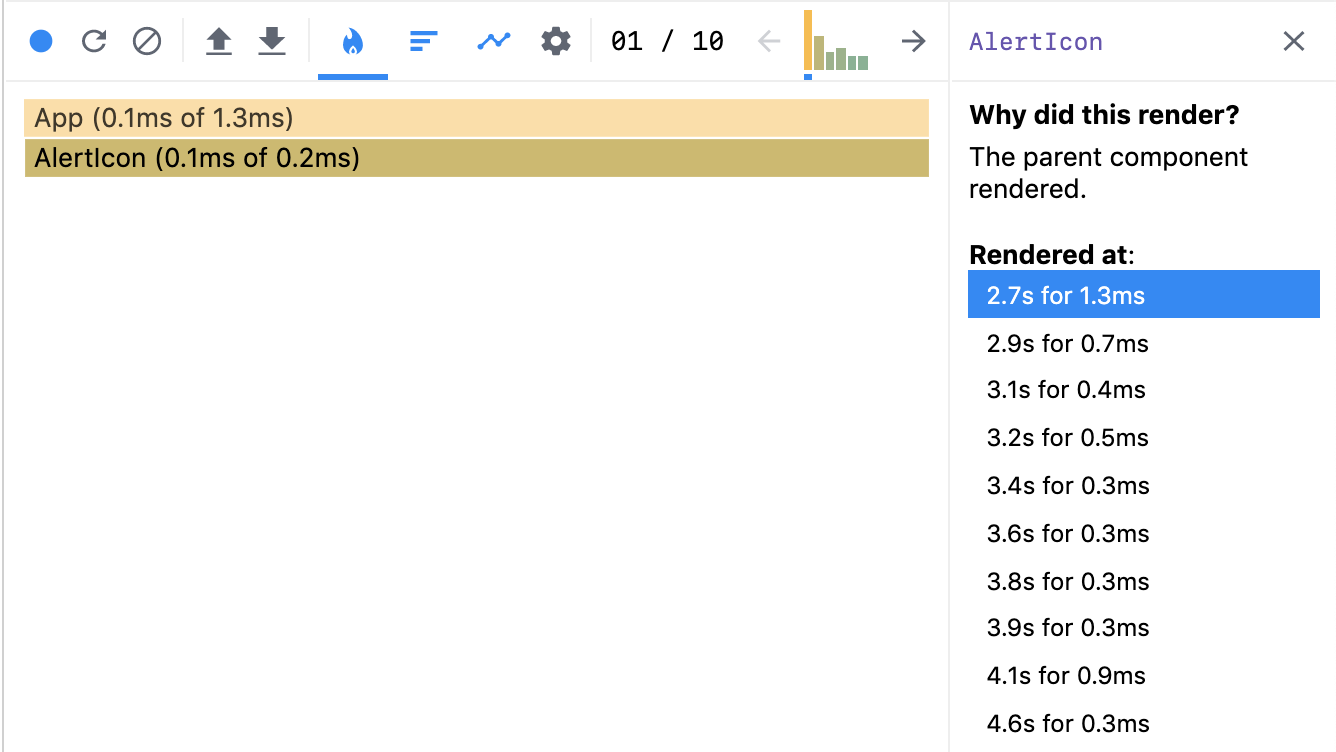Import a profile from file

(x=219, y=41)
